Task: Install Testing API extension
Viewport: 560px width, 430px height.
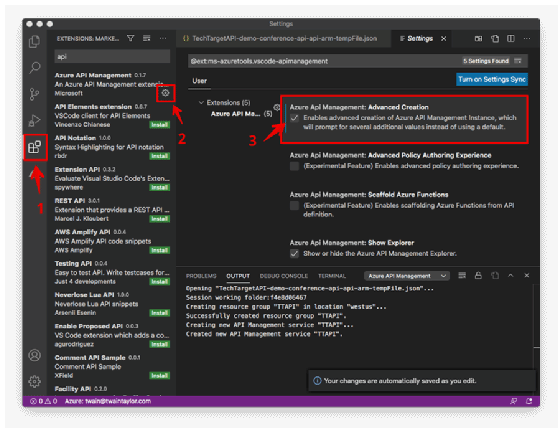Action: pyautogui.click(x=159, y=282)
